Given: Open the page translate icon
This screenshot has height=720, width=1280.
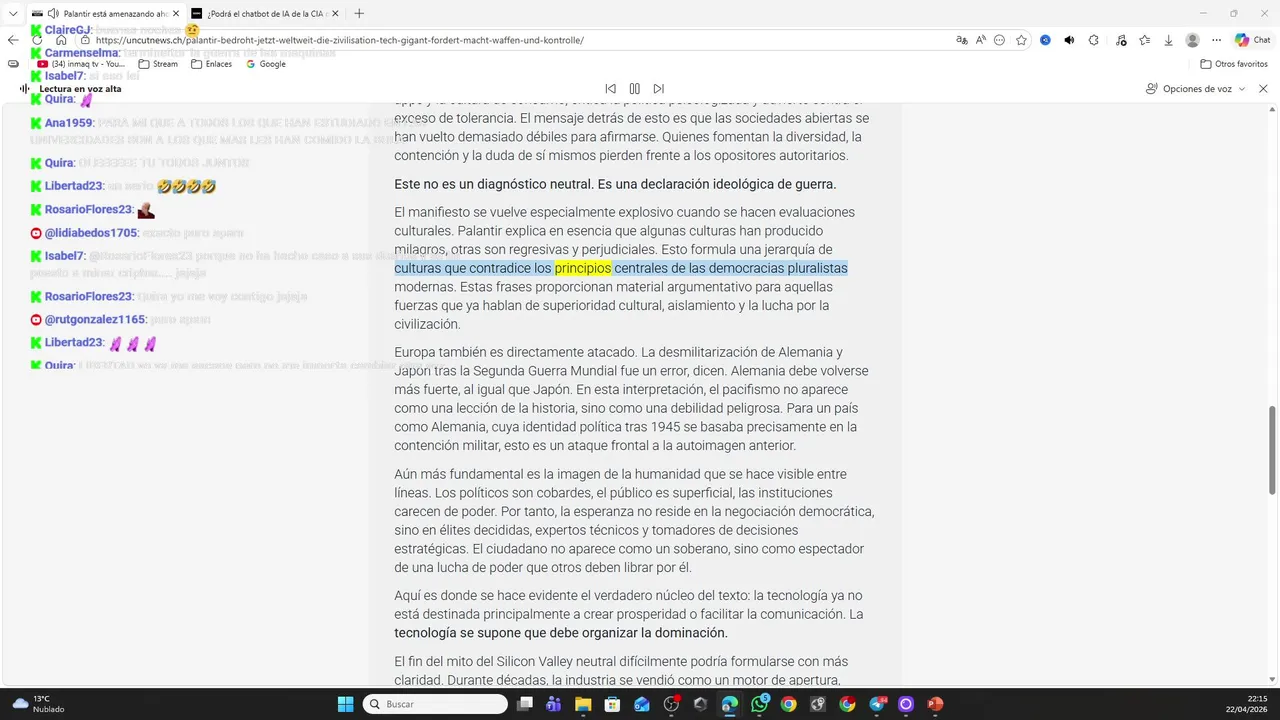Looking at the screenshot, I should pos(962,40).
